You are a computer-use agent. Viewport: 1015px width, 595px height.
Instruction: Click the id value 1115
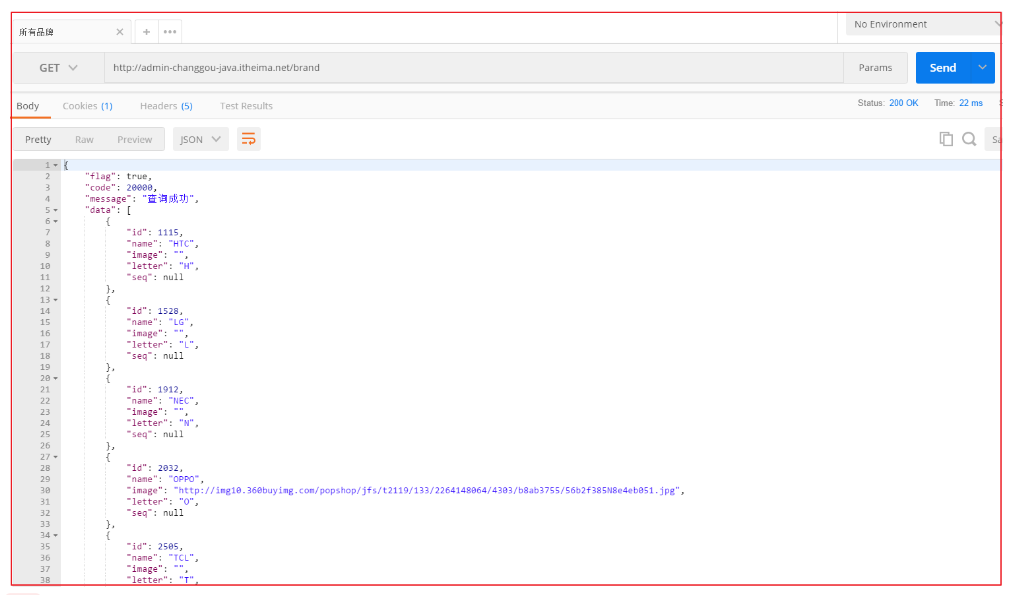tap(168, 232)
